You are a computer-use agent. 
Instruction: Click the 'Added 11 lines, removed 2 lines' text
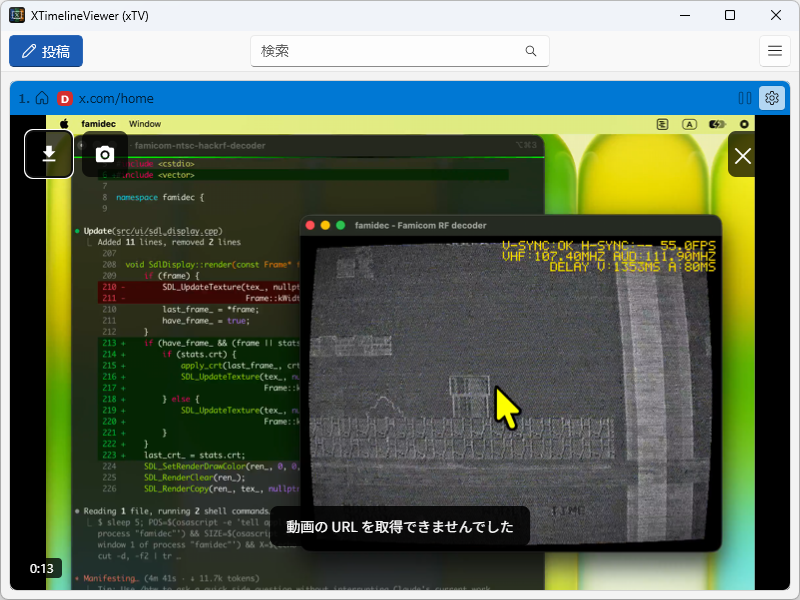coord(169,242)
